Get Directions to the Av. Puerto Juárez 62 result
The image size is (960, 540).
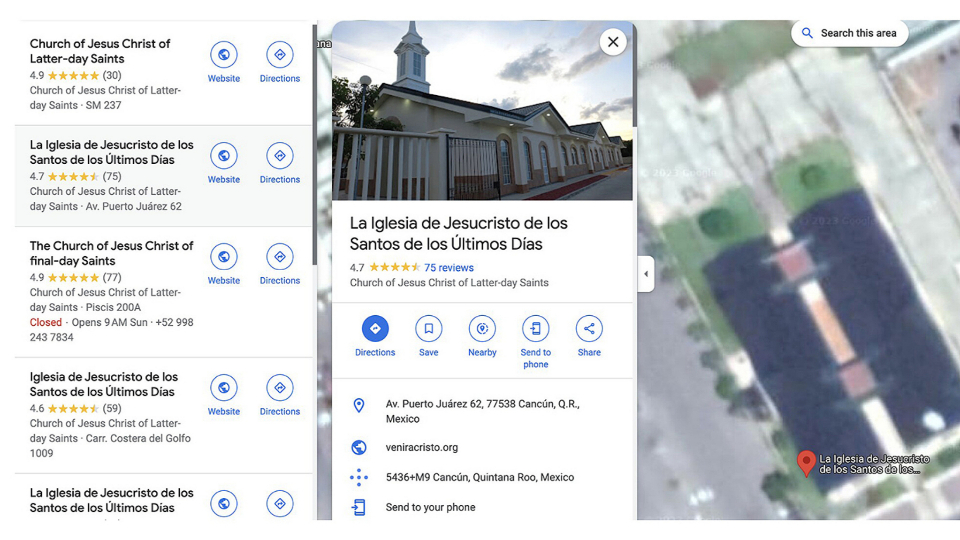(279, 156)
